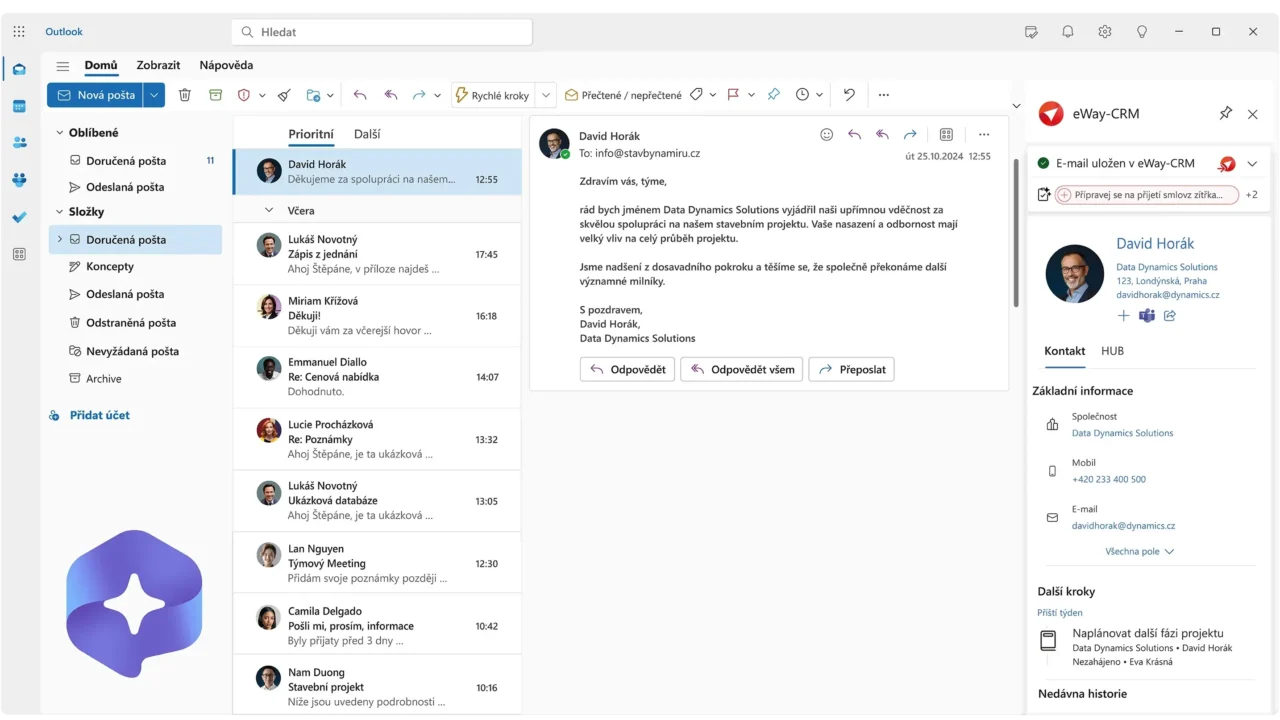Click the Reply arrow in toolbar
The height and width of the screenshot is (720, 1280).
coord(360,95)
